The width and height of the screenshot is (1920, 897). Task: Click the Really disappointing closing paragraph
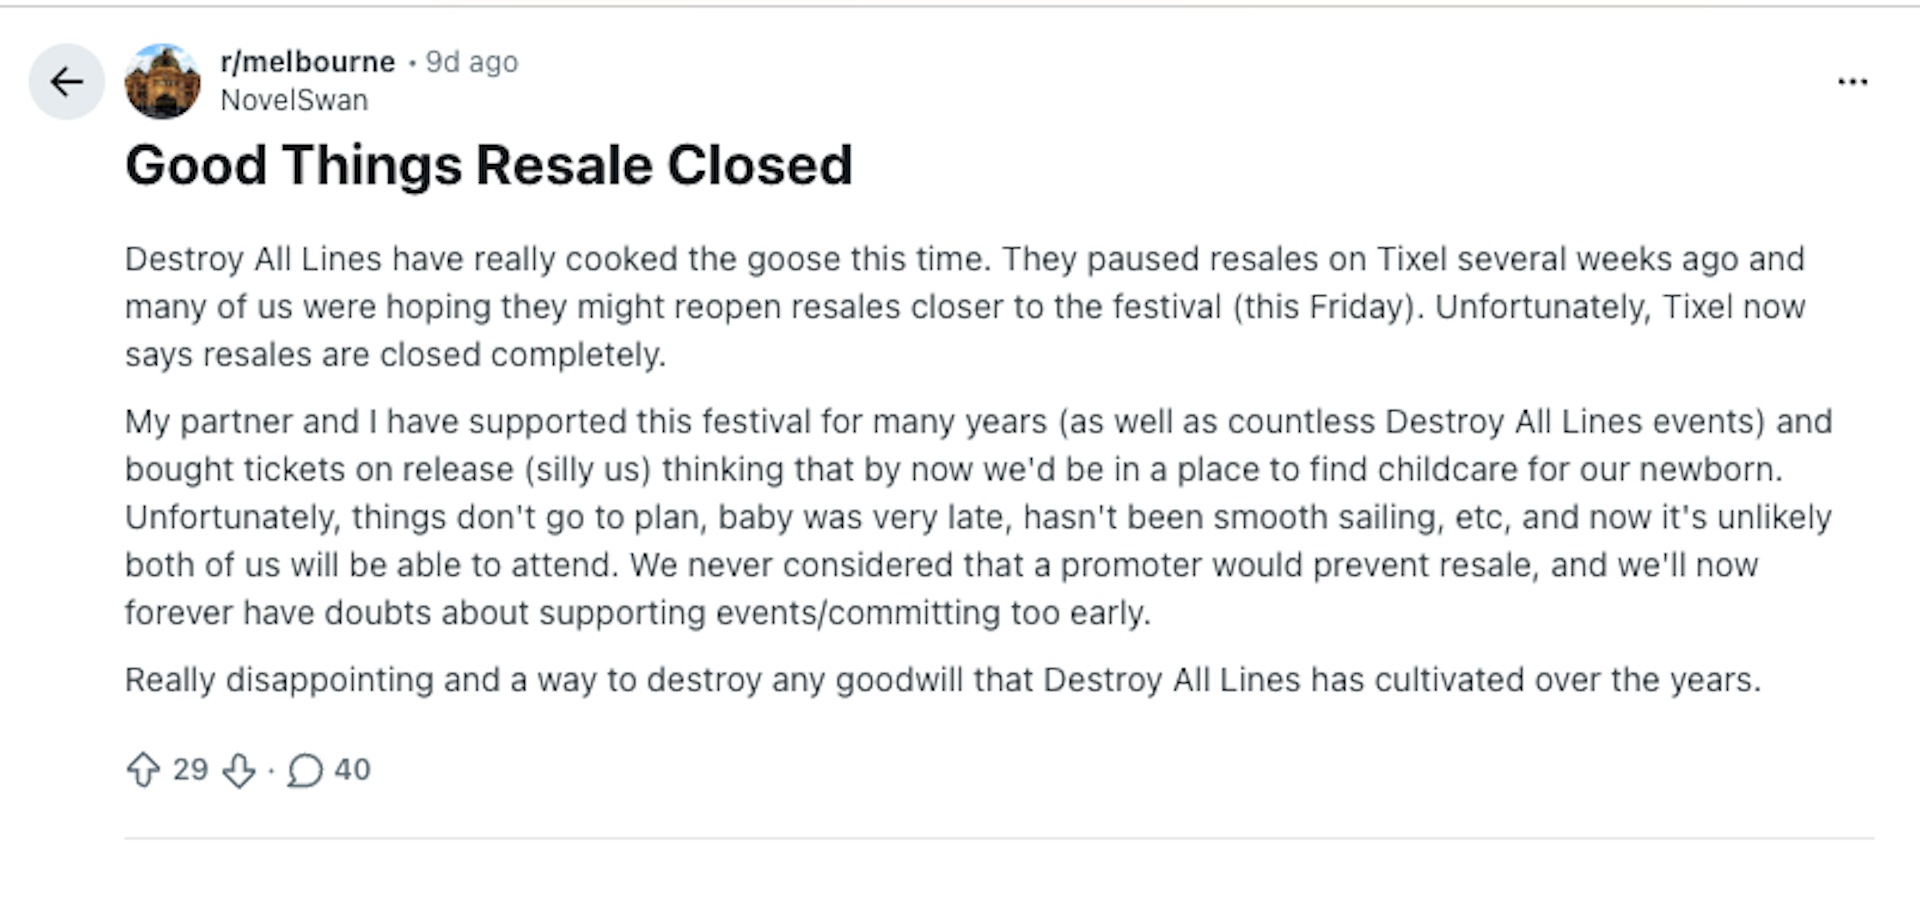pyautogui.click(x=942, y=680)
